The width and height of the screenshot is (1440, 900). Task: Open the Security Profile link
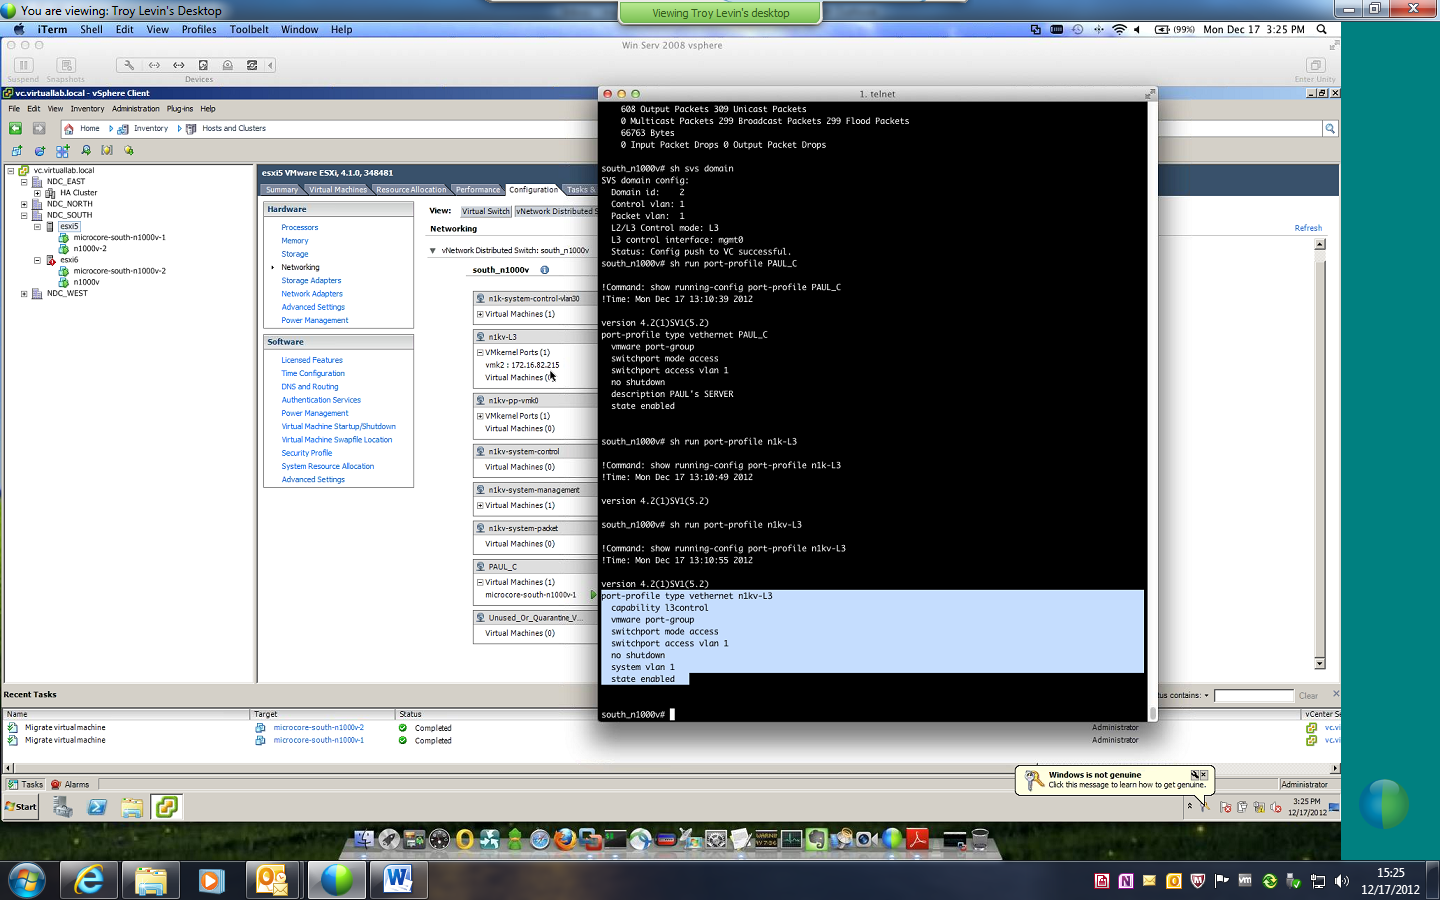[307, 453]
